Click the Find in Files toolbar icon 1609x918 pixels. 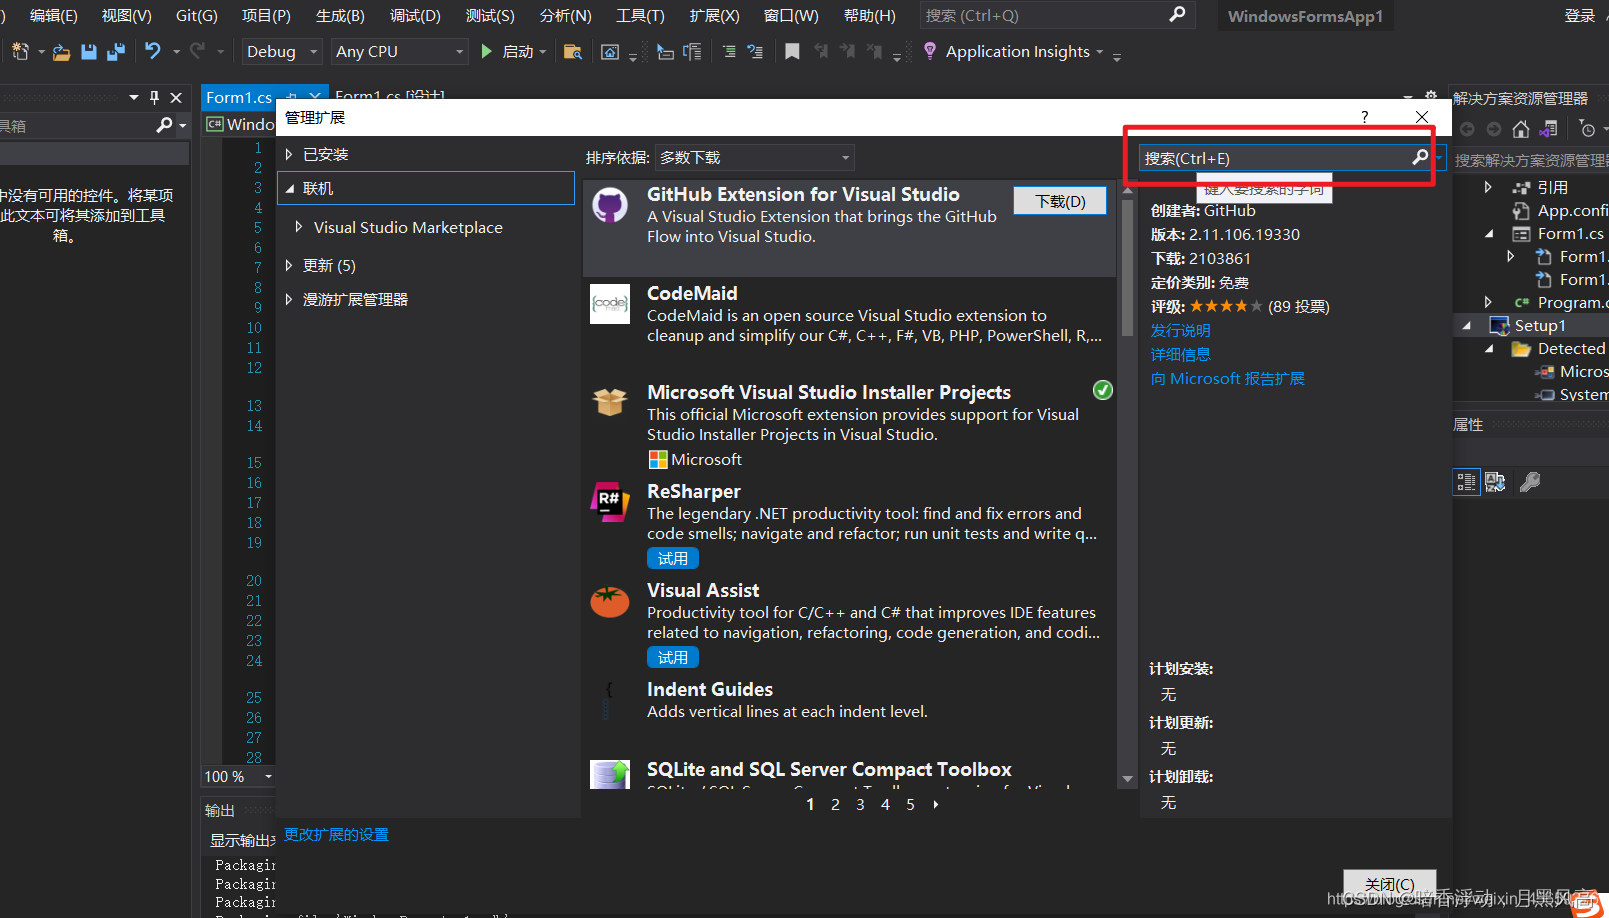coord(573,52)
